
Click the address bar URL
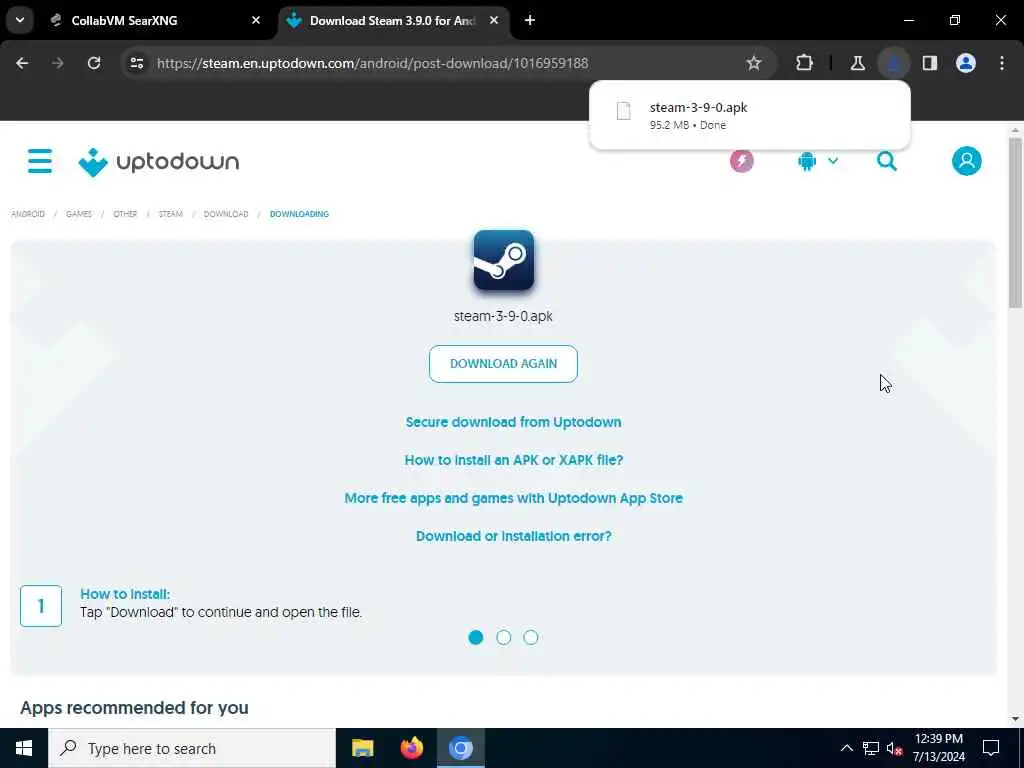click(372, 63)
